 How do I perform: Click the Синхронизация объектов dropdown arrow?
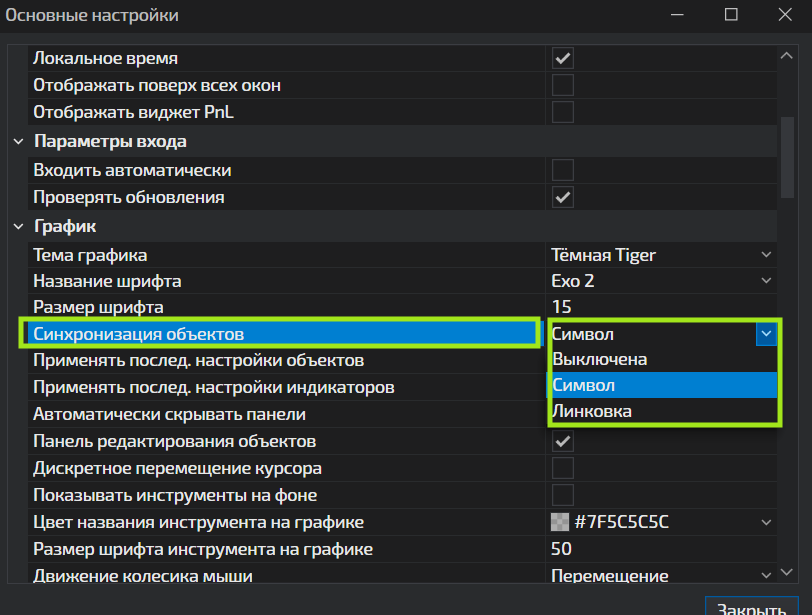click(x=766, y=334)
